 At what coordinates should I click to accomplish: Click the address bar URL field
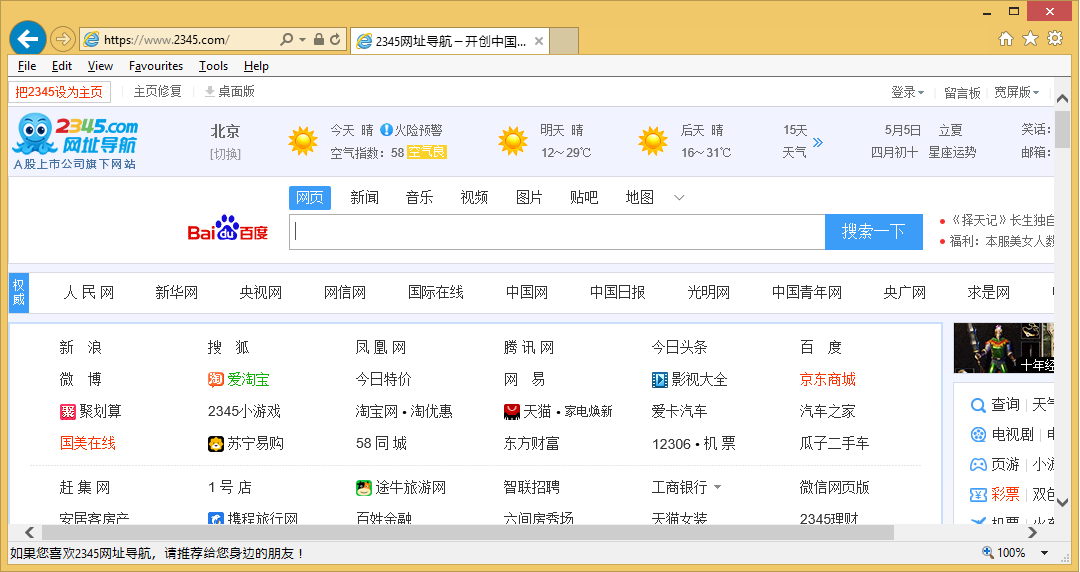pyautogui.click(x=180, y=40)
